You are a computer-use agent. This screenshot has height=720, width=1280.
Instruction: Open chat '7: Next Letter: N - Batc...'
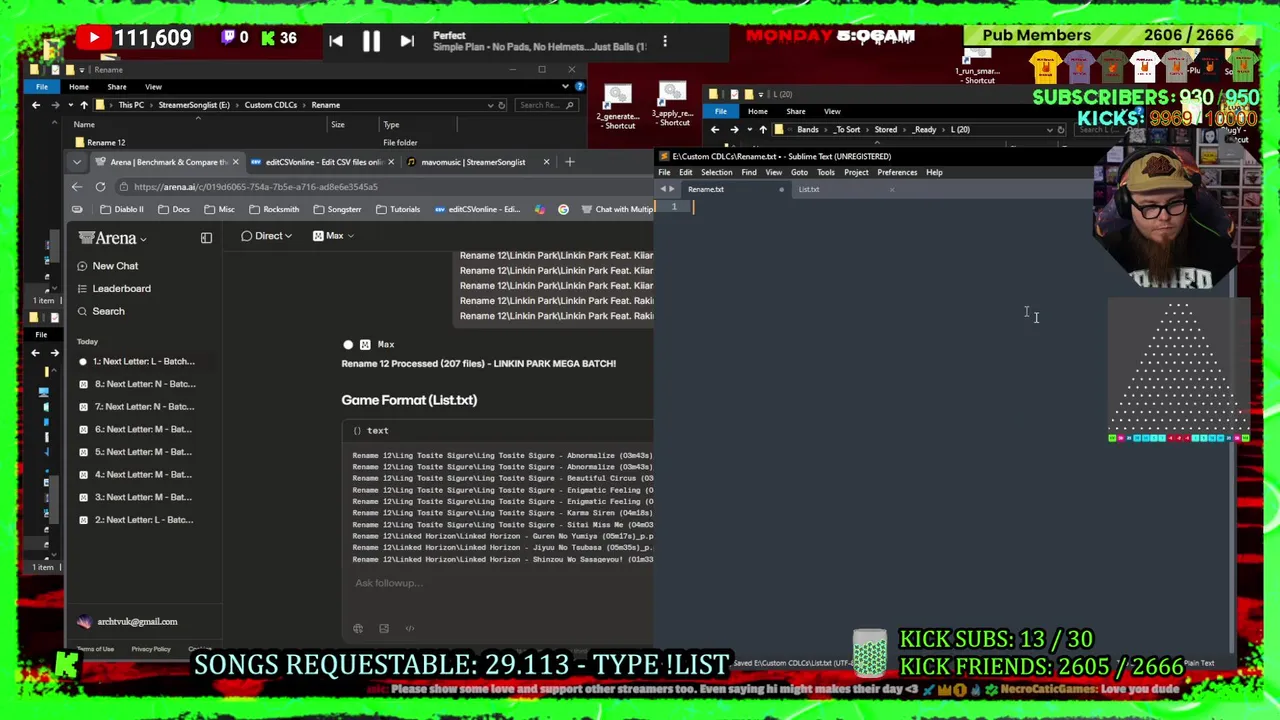click(x=145, y=407)
